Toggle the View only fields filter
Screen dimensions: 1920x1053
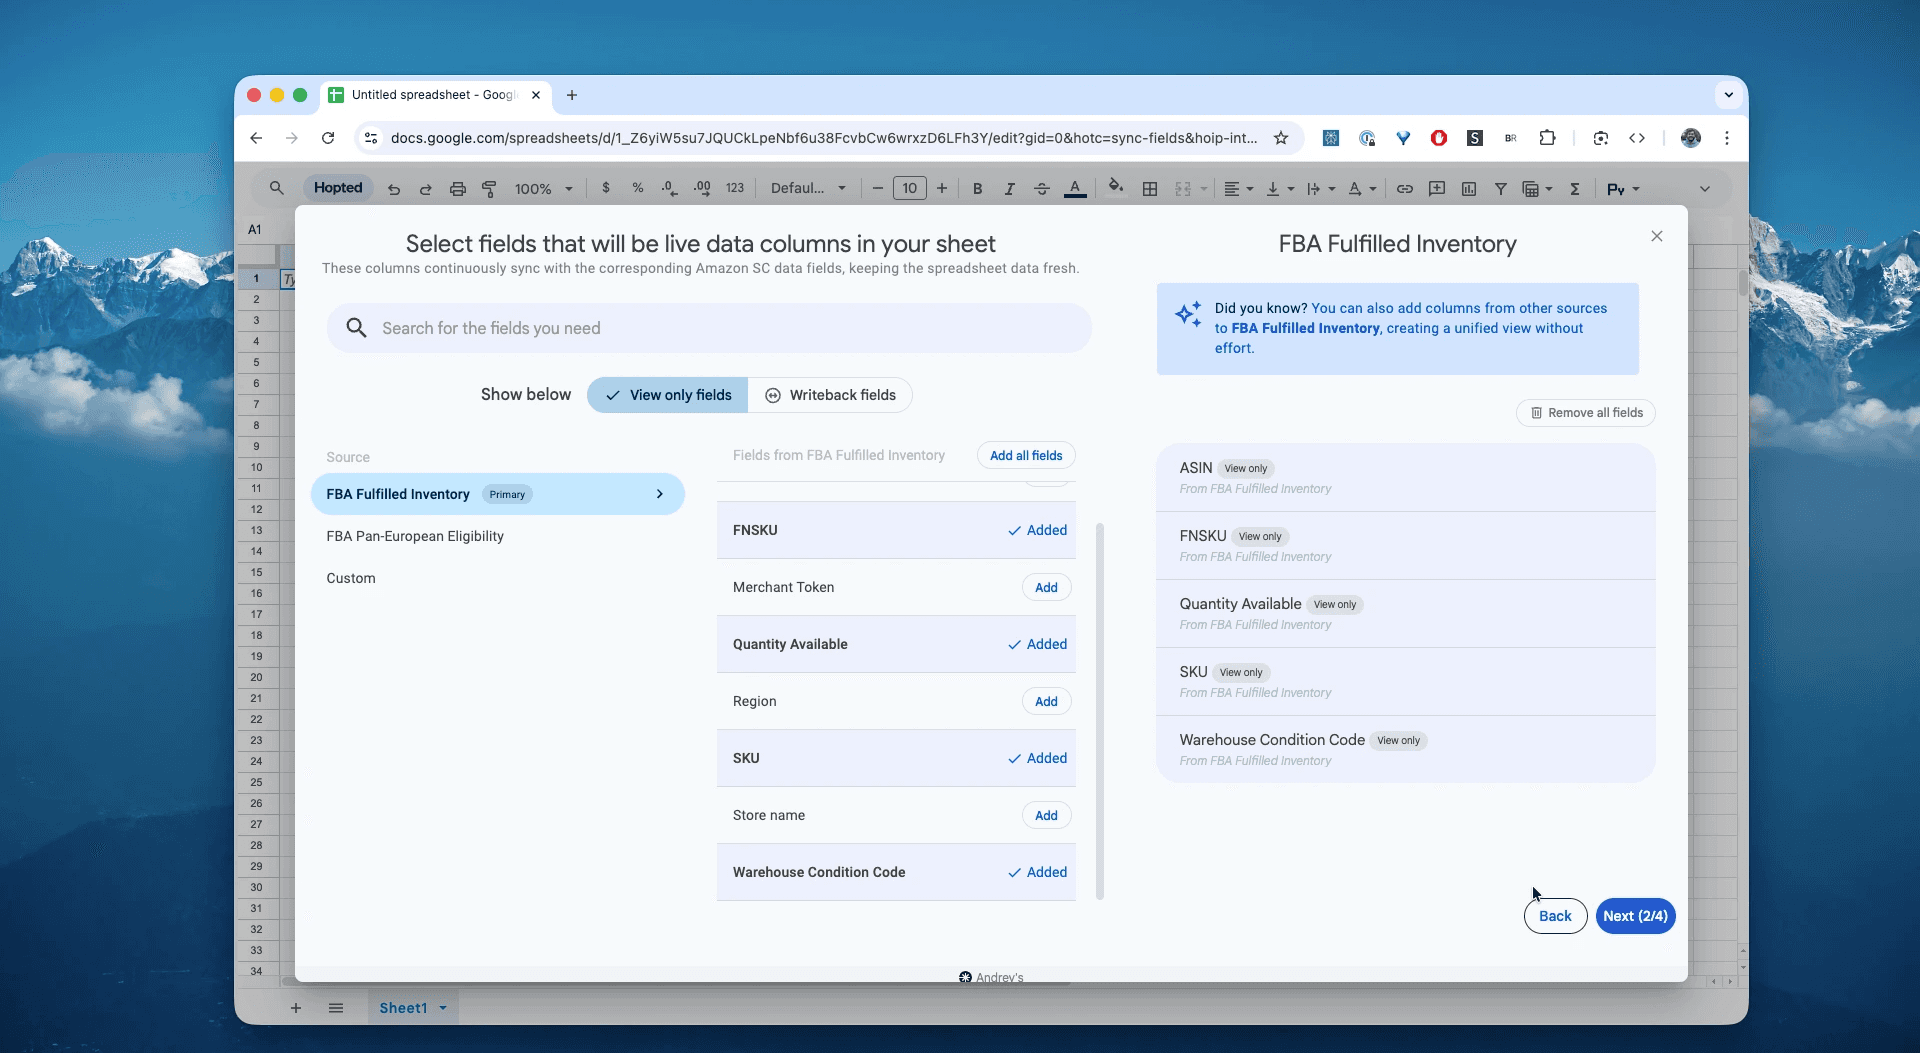click(667, 395)
